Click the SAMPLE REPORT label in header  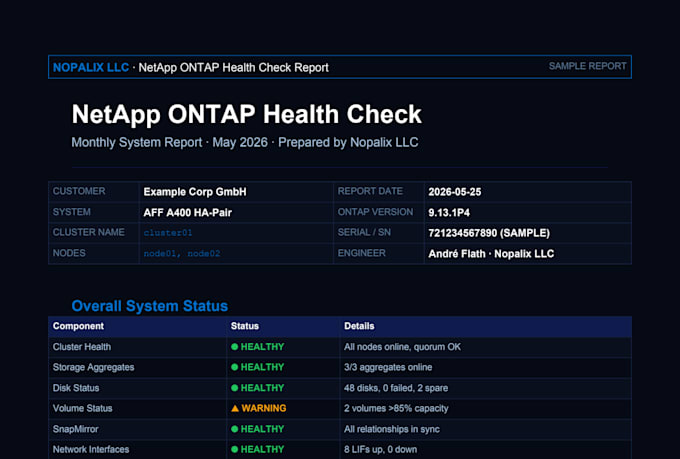click(587, 66)
